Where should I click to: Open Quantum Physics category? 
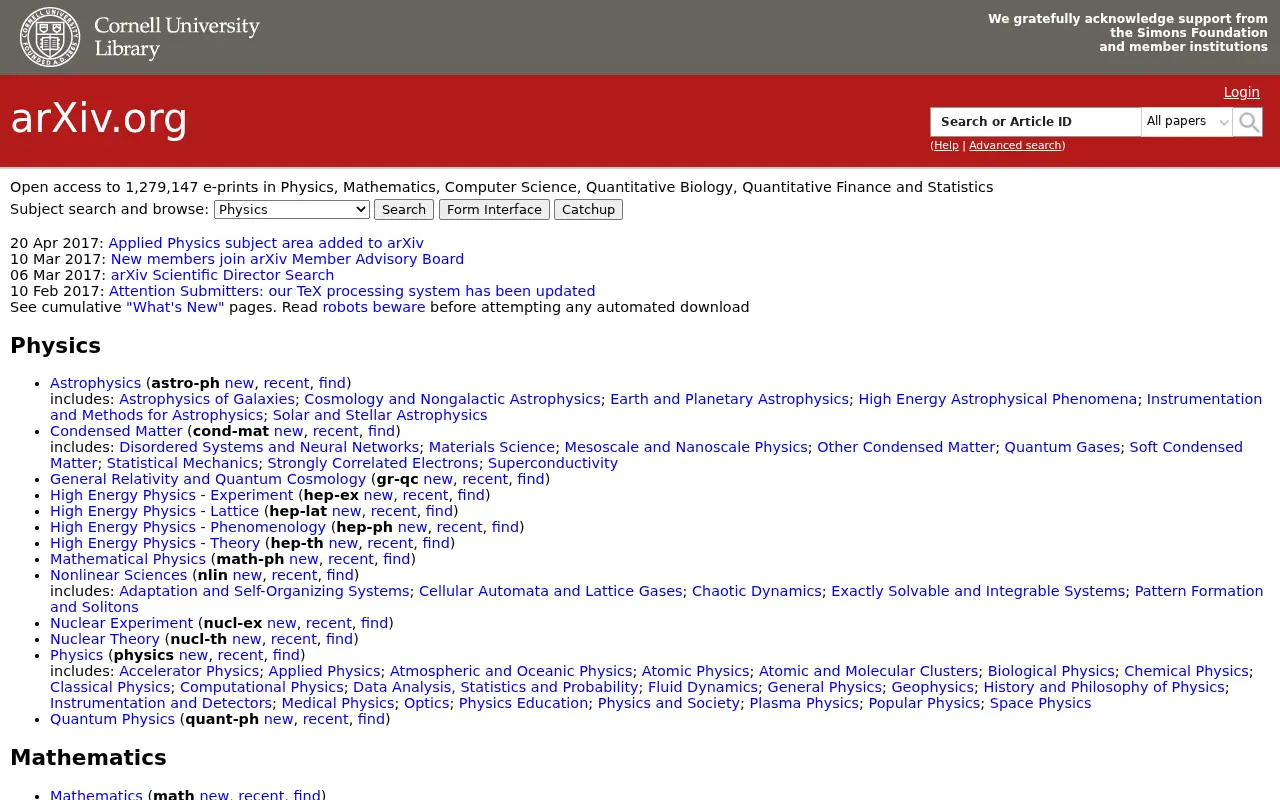(x=112, y=719)
